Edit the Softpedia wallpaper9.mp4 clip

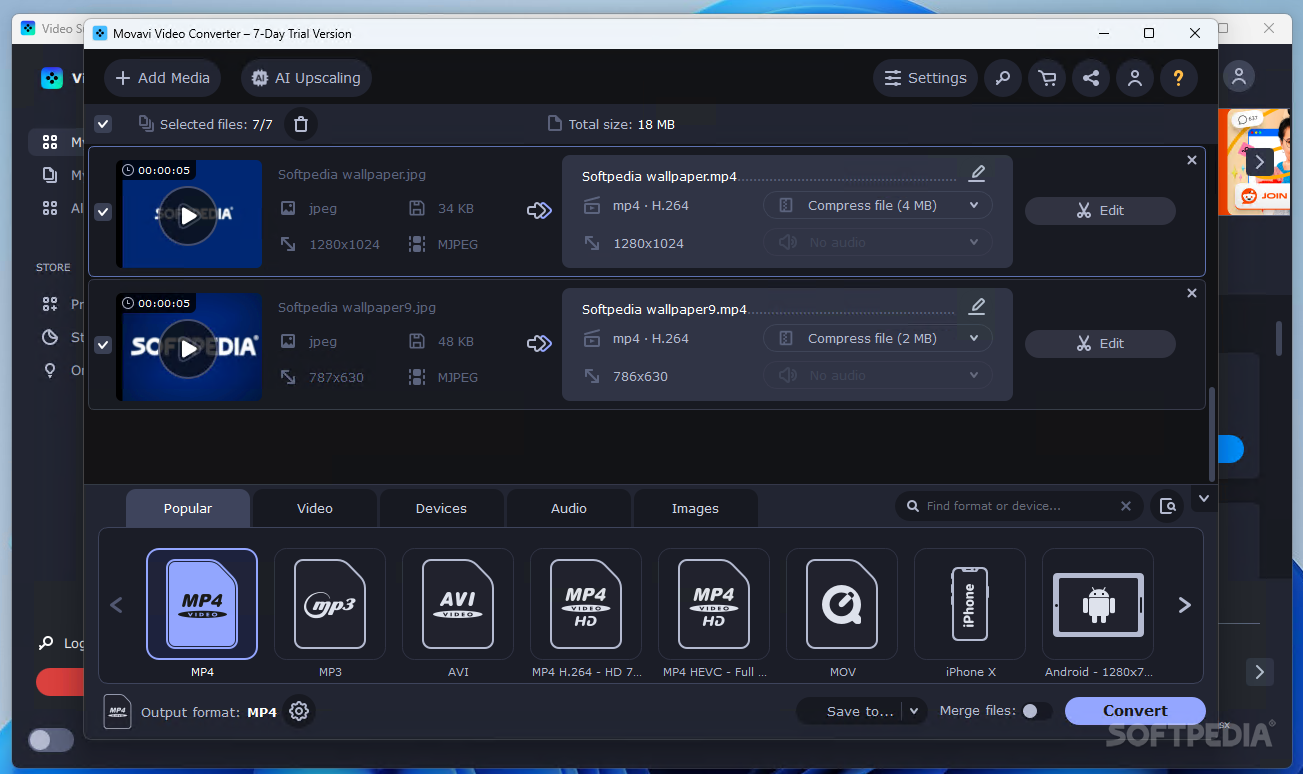point(1100,343)
